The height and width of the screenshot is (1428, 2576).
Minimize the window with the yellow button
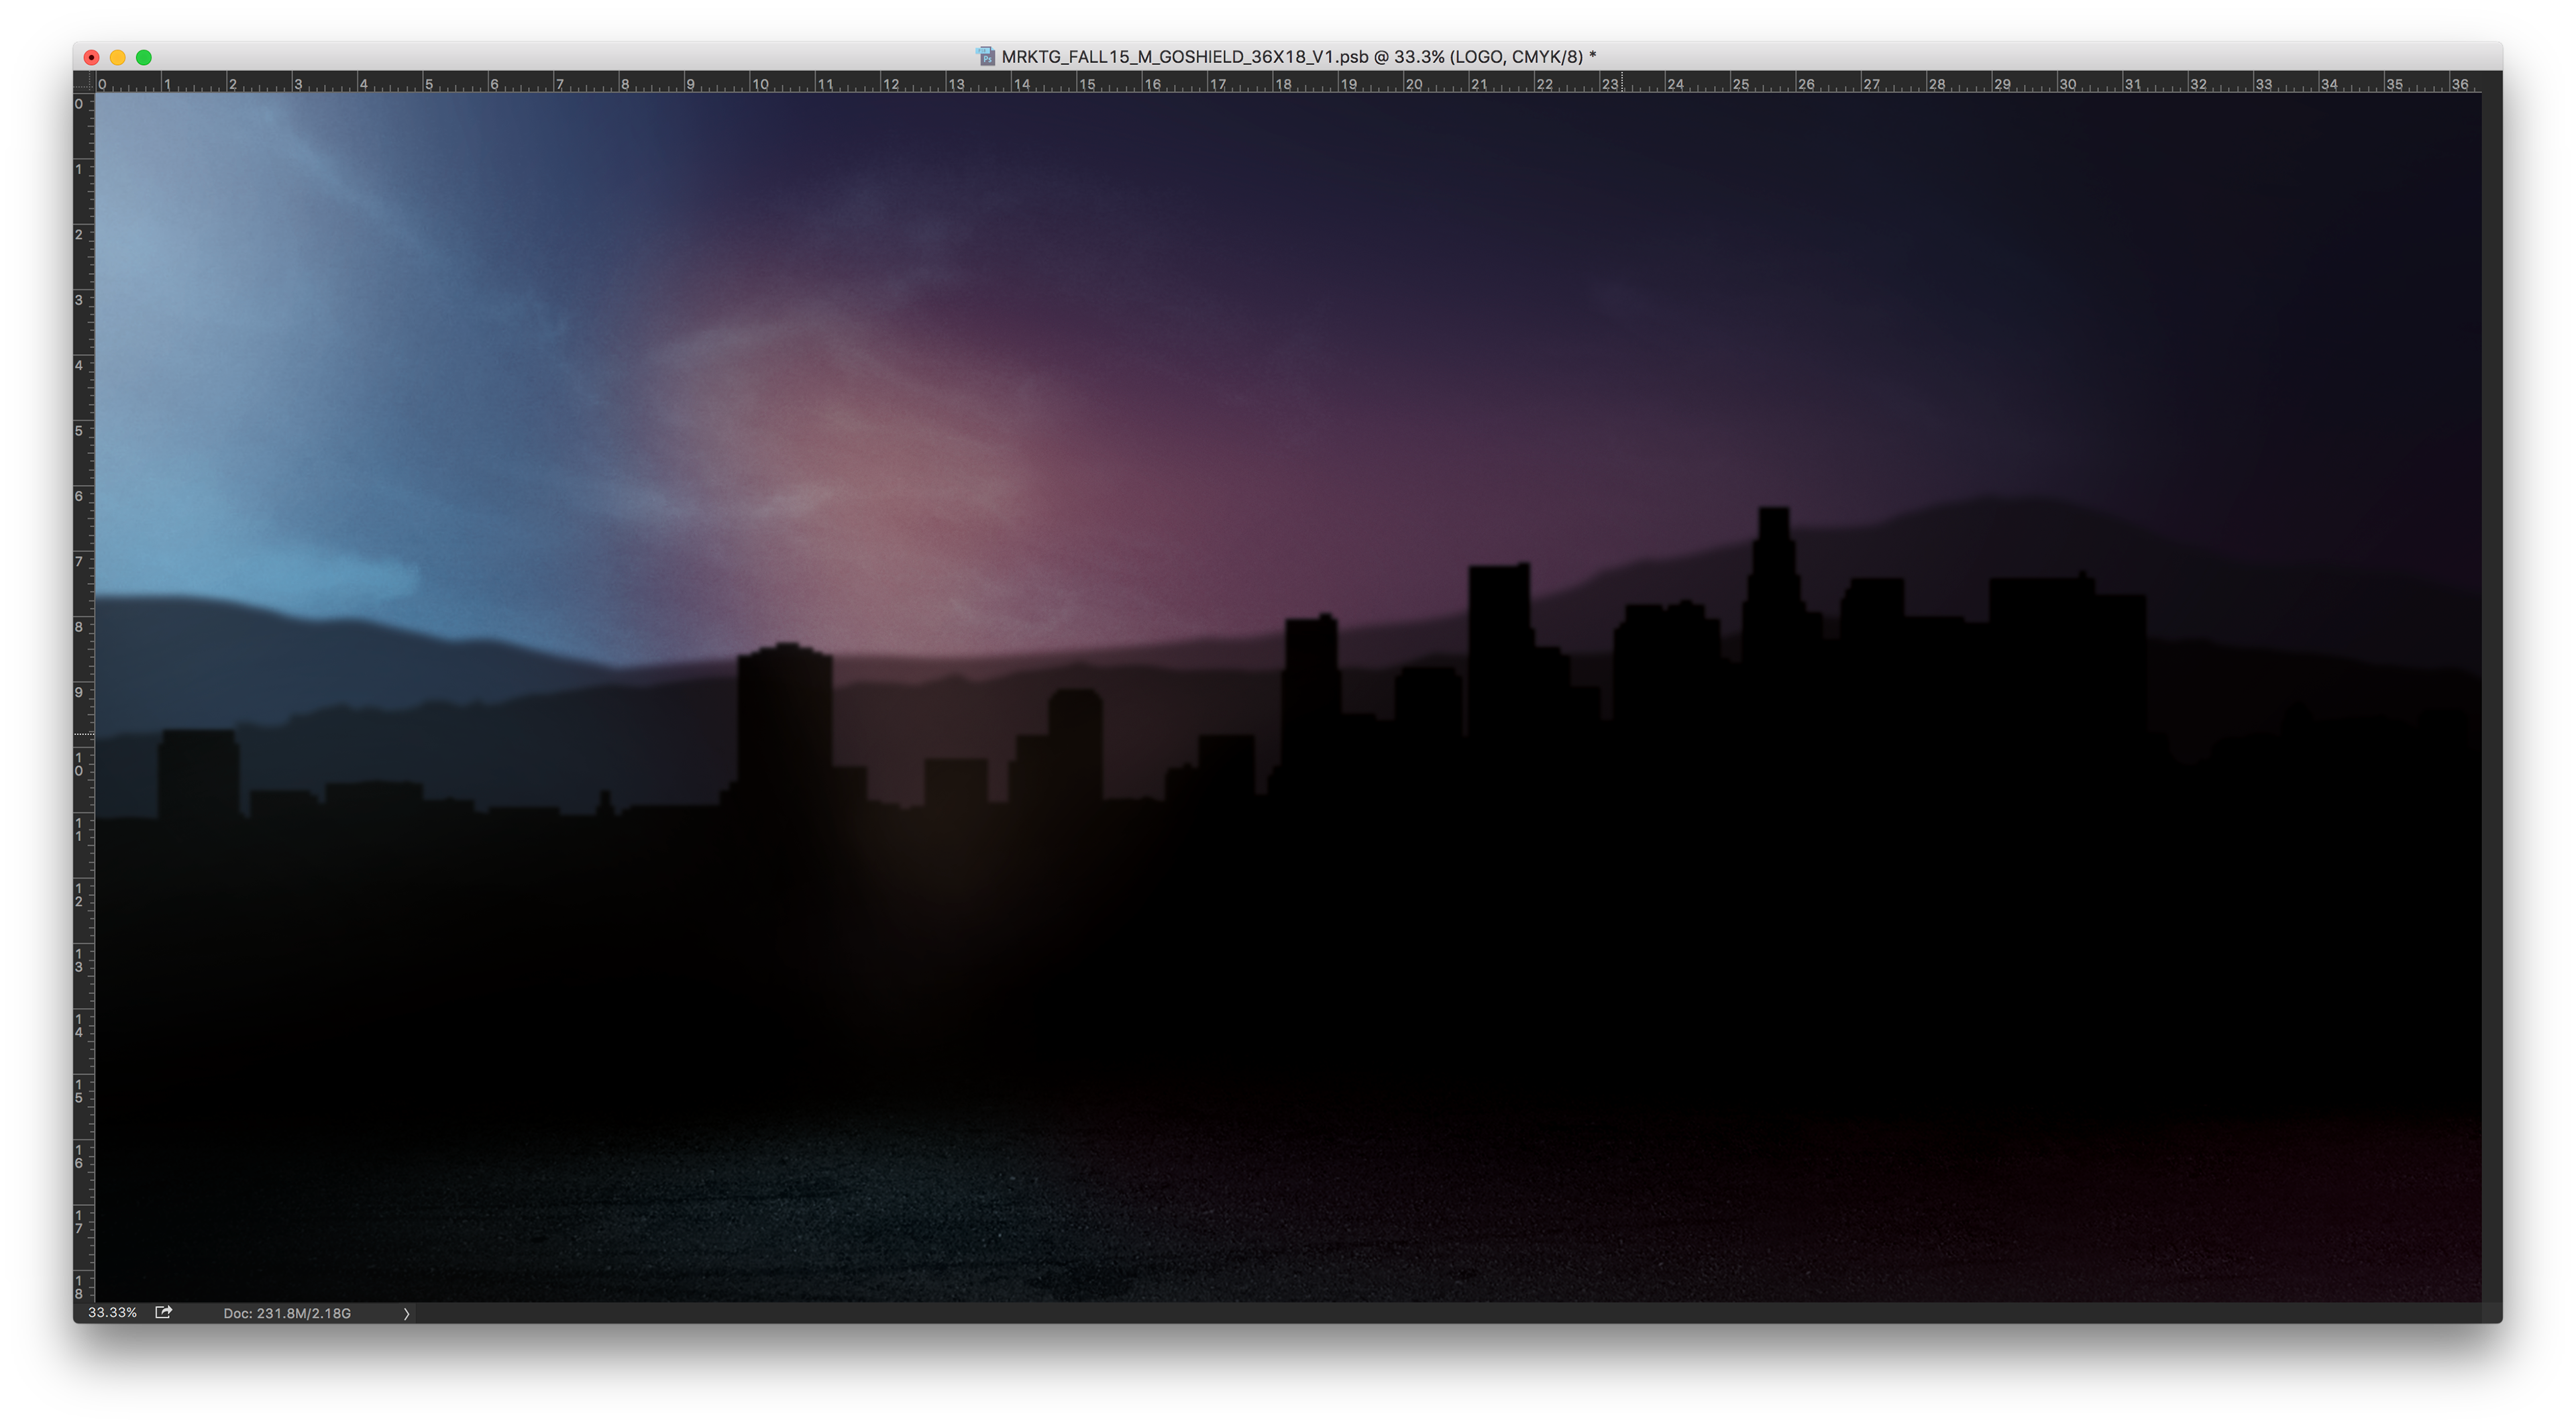coord(118,57)
